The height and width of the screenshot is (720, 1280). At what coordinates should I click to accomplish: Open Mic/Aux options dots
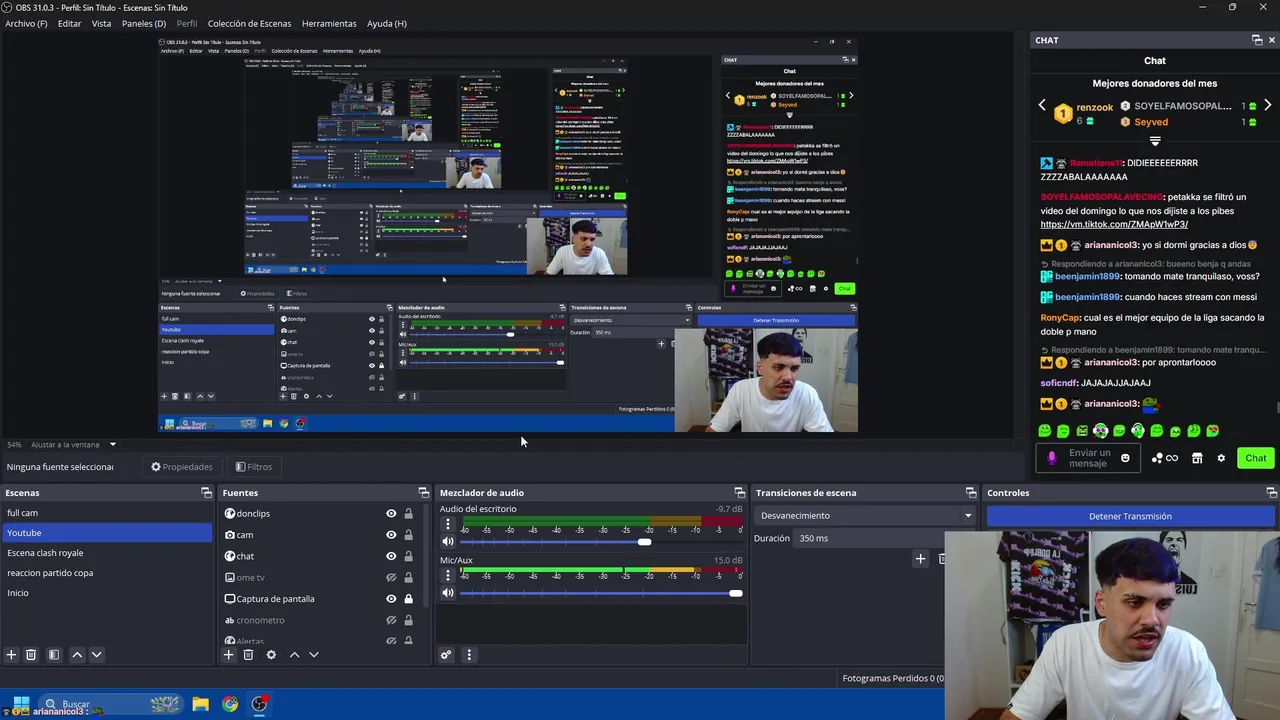(448, 575)
